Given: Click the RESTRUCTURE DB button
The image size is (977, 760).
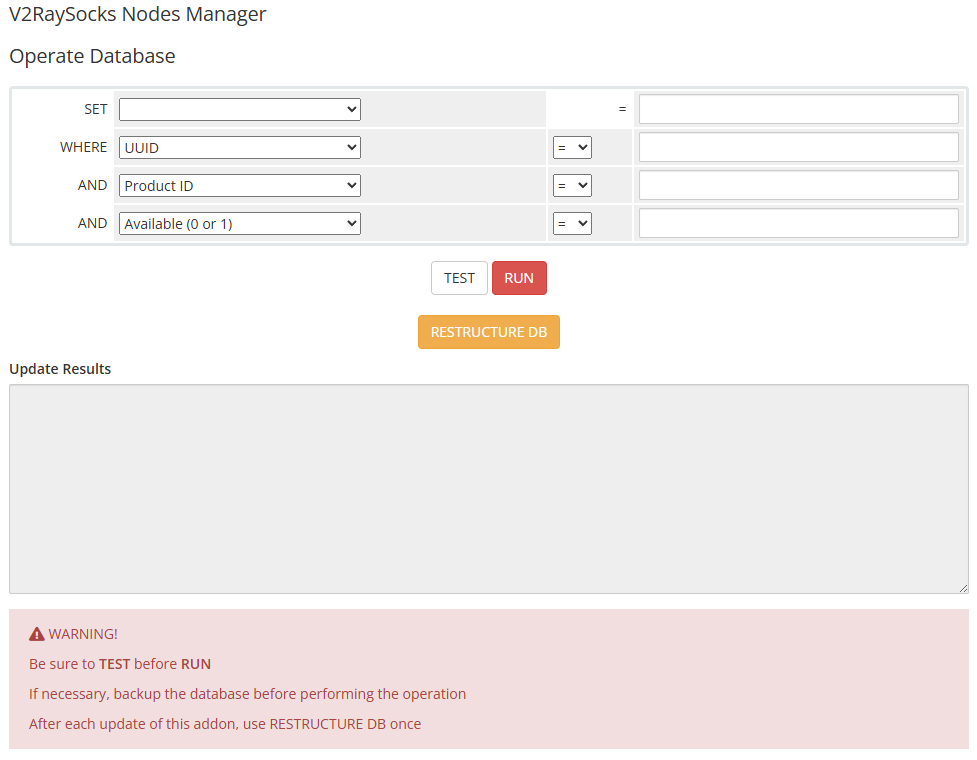Looking at the screenshot, I should (488, 332).
